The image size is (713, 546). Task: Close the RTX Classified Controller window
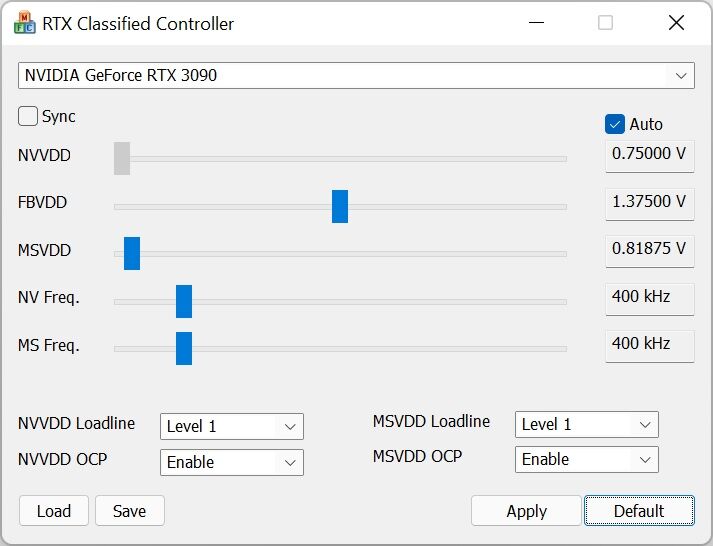pos(677,23)
